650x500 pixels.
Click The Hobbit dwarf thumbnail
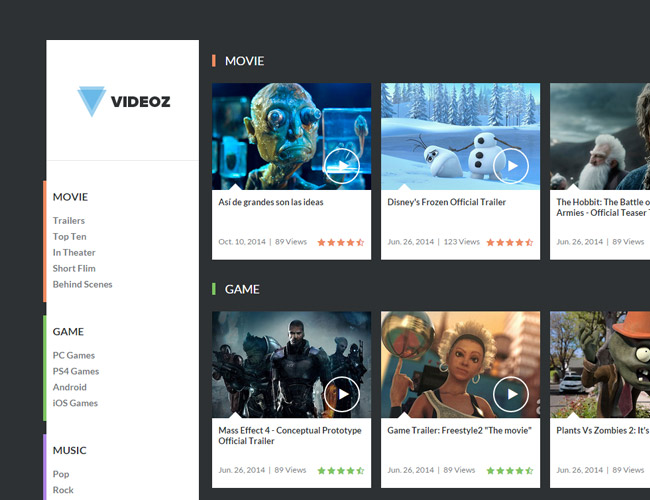pos(600,136)
